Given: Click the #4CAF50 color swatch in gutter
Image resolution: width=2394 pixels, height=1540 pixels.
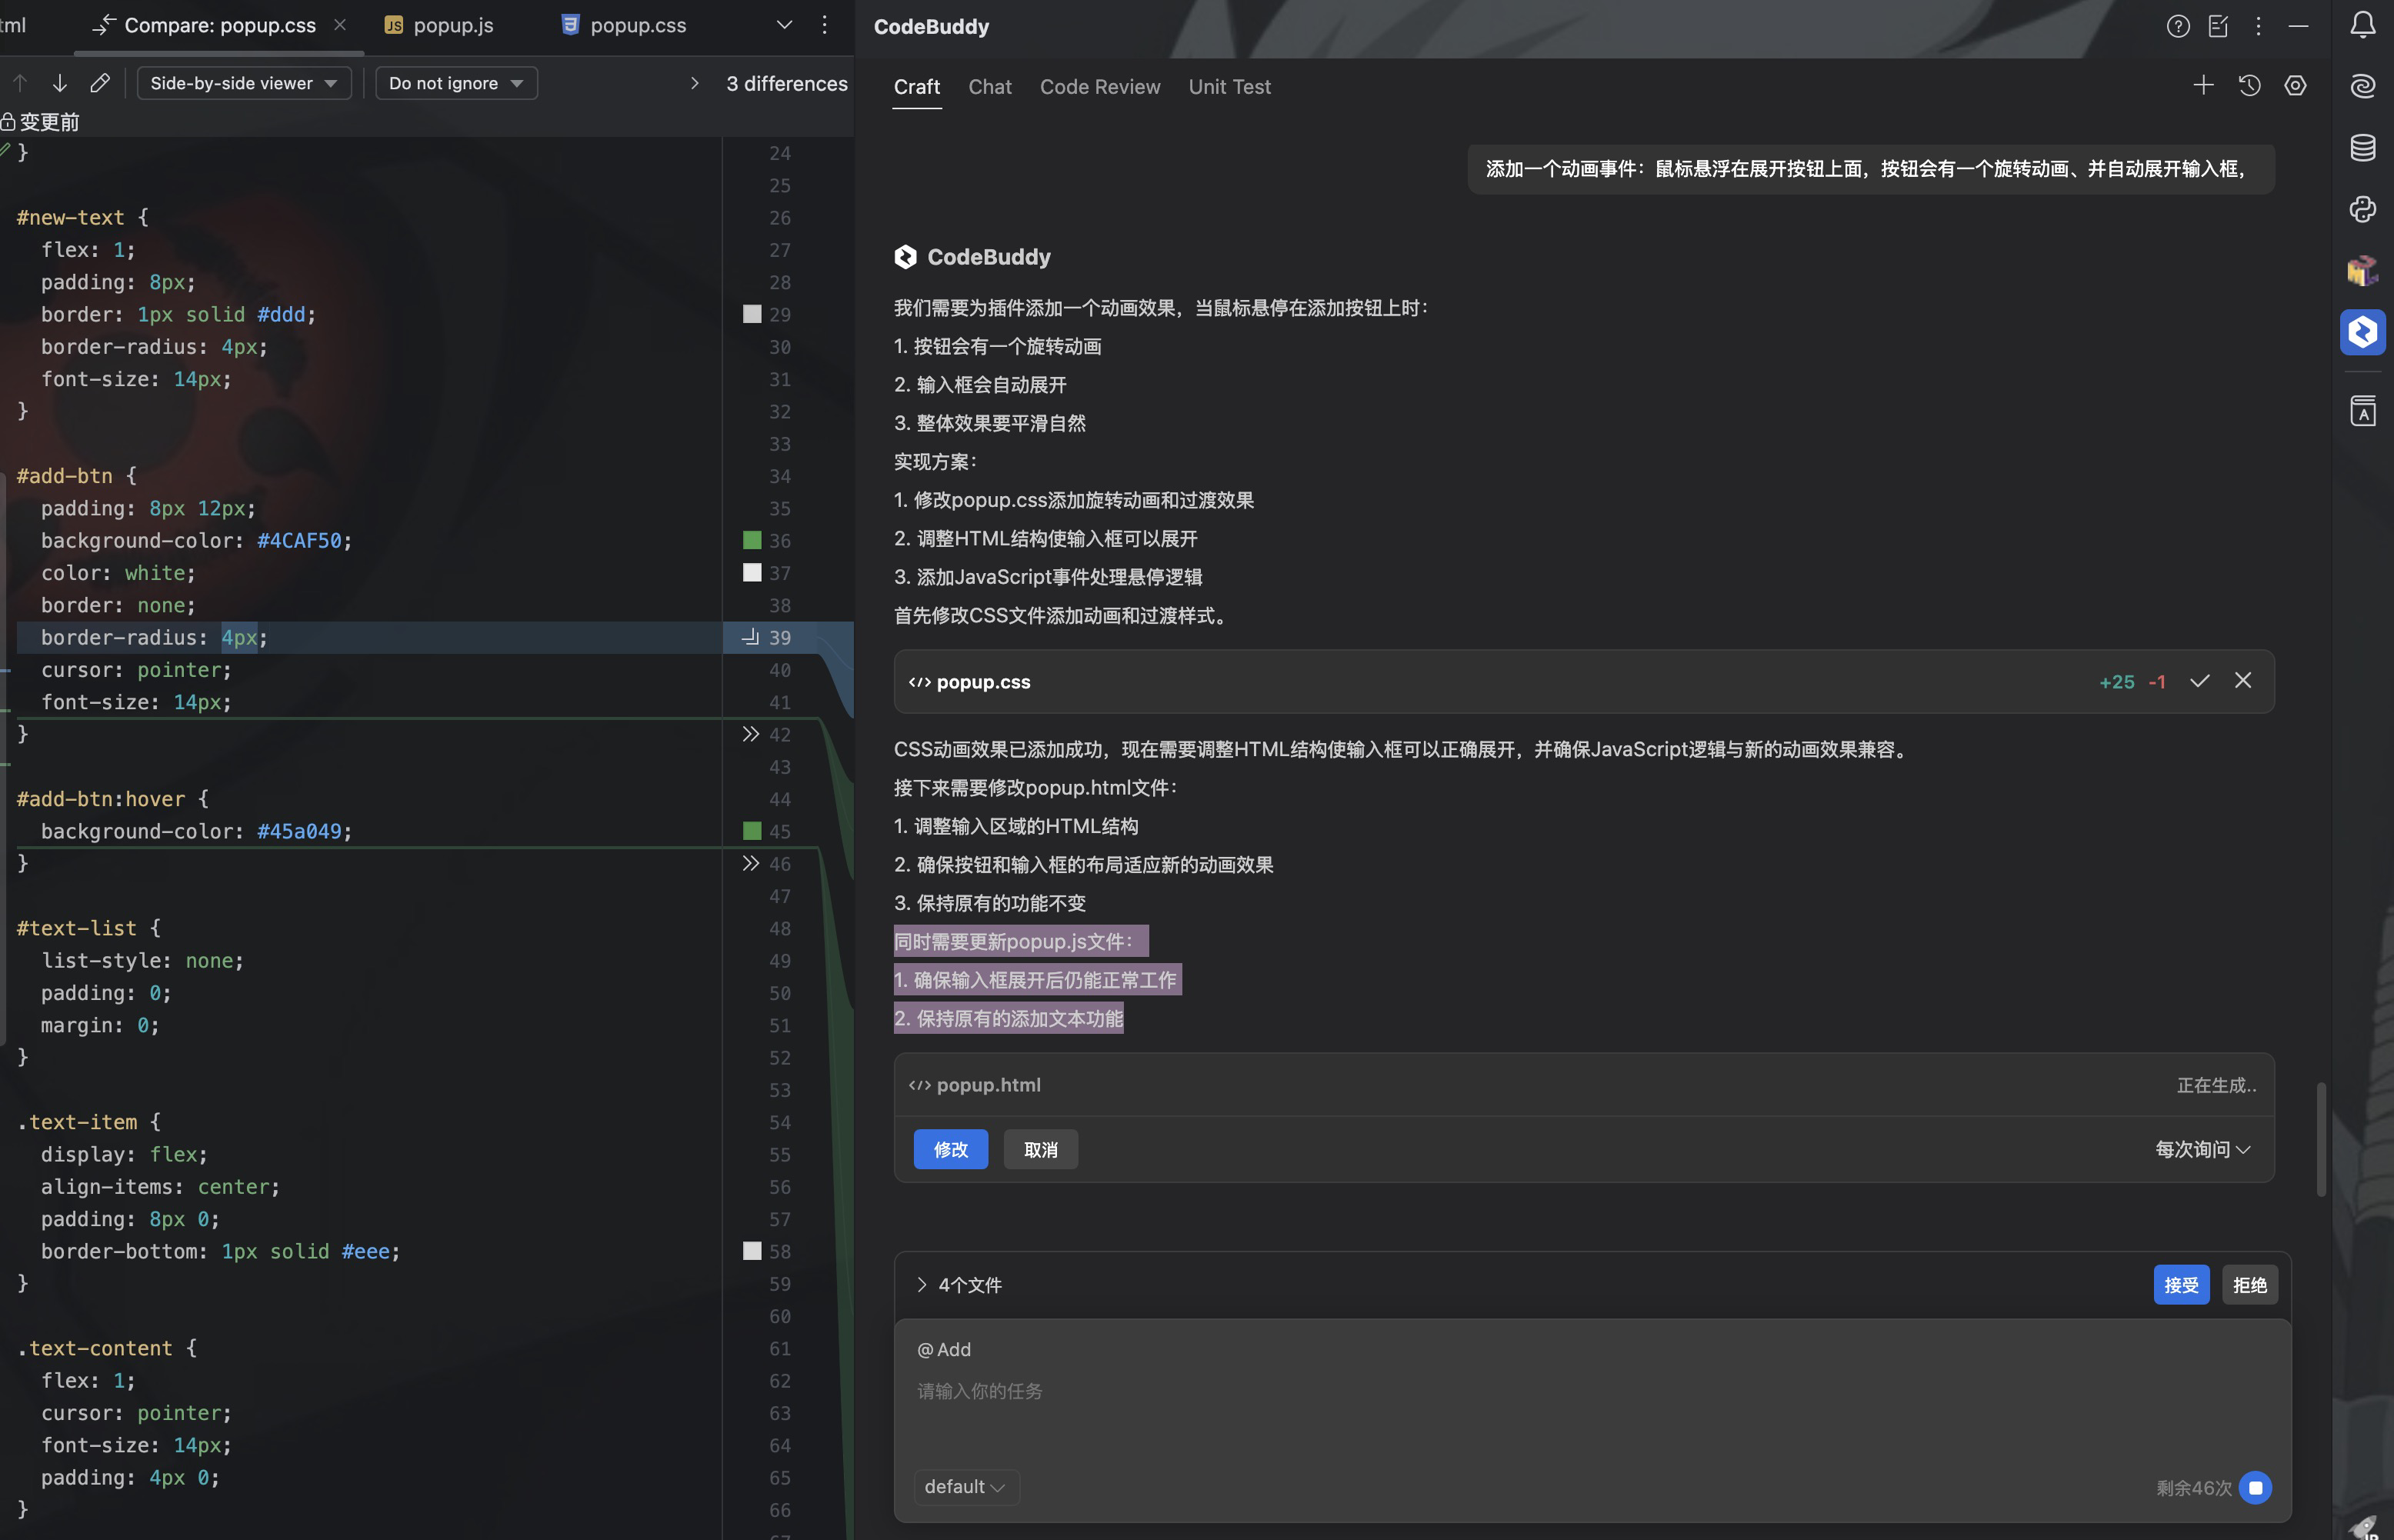Looking at the screenshot, I should 752,541.
